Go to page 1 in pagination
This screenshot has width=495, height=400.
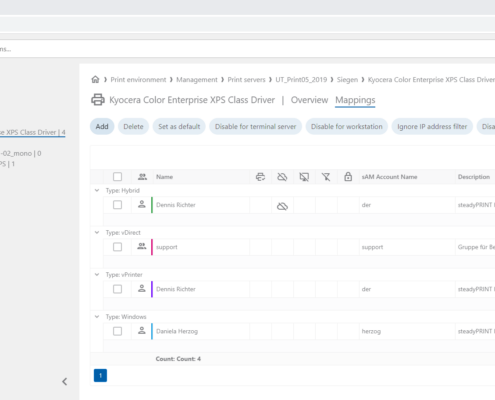(x=100, y=376)
